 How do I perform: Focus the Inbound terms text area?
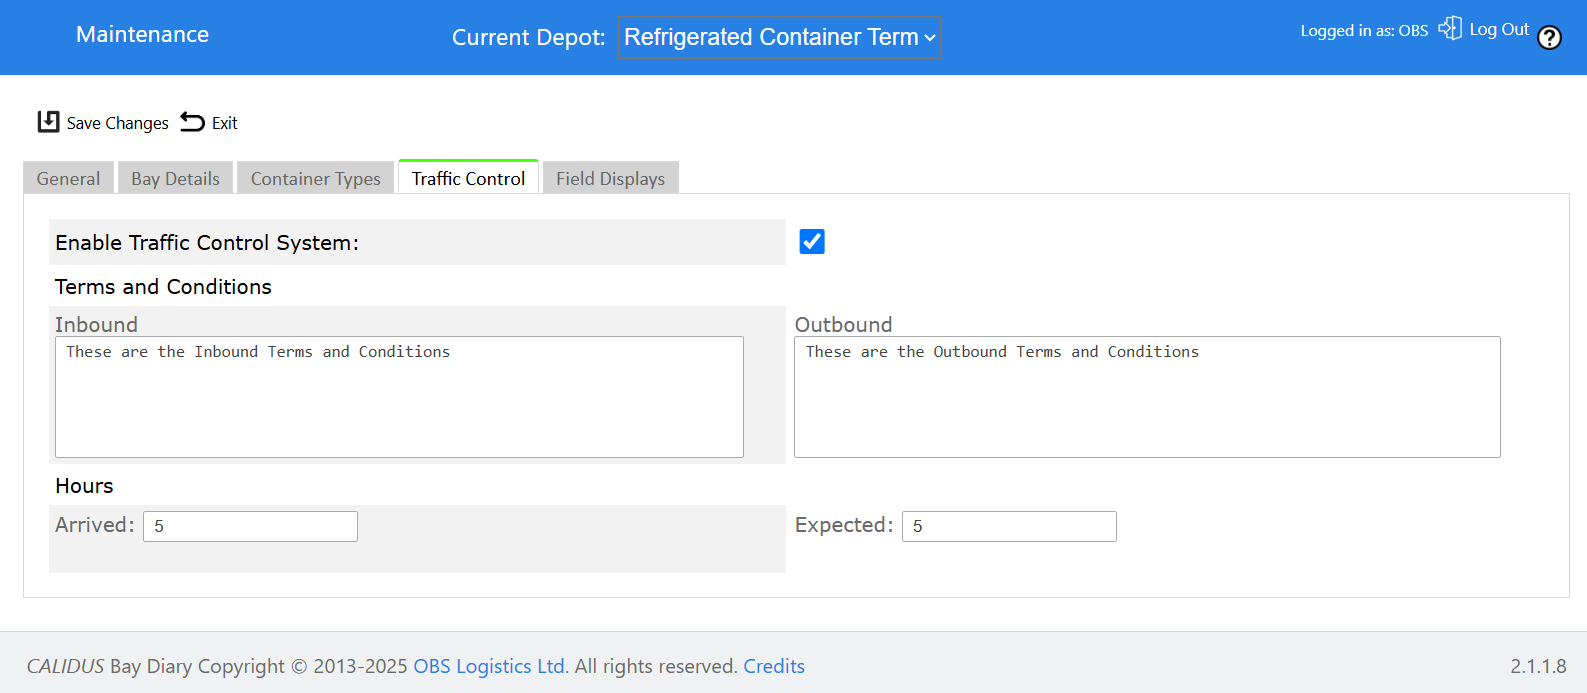(399, 397)
